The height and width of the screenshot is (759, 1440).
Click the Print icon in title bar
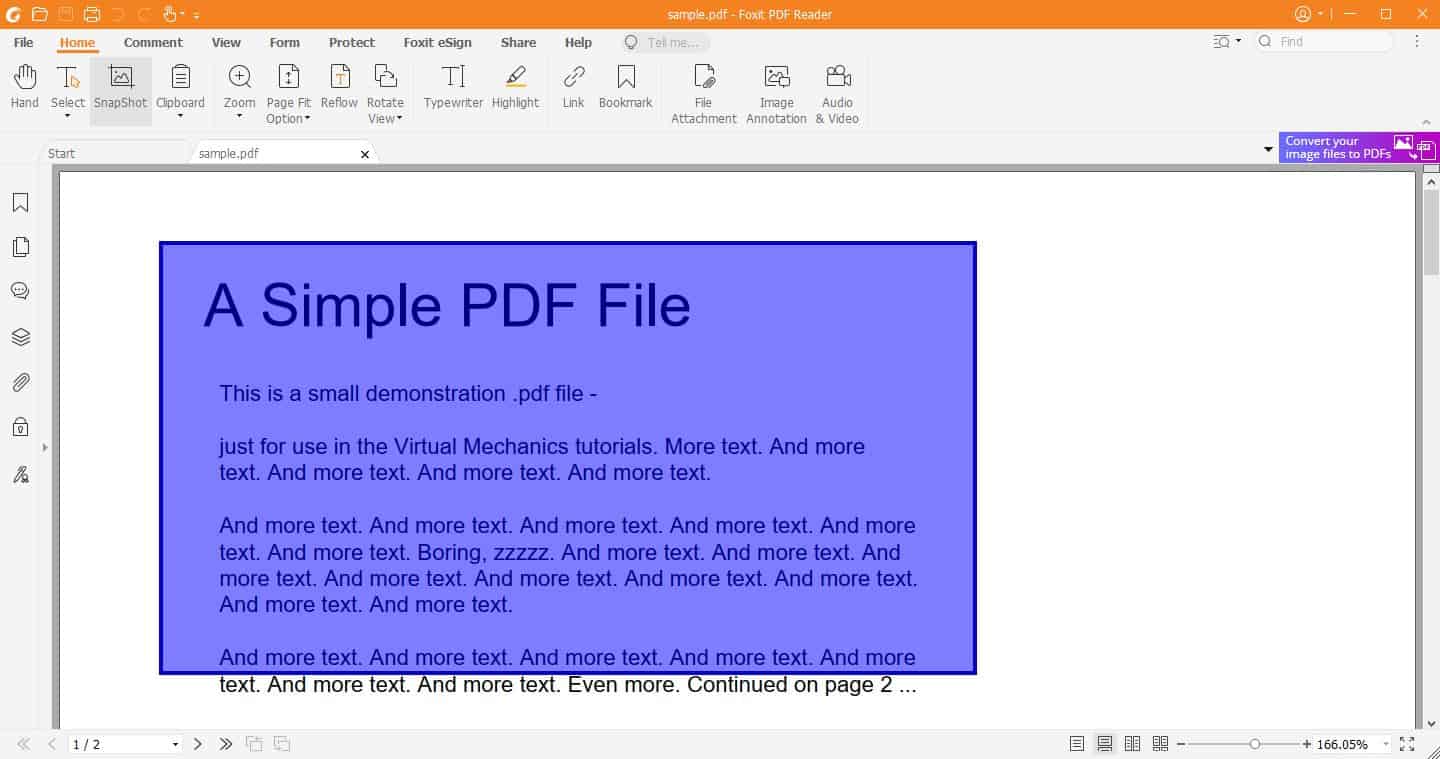click(x=92, y=14)
